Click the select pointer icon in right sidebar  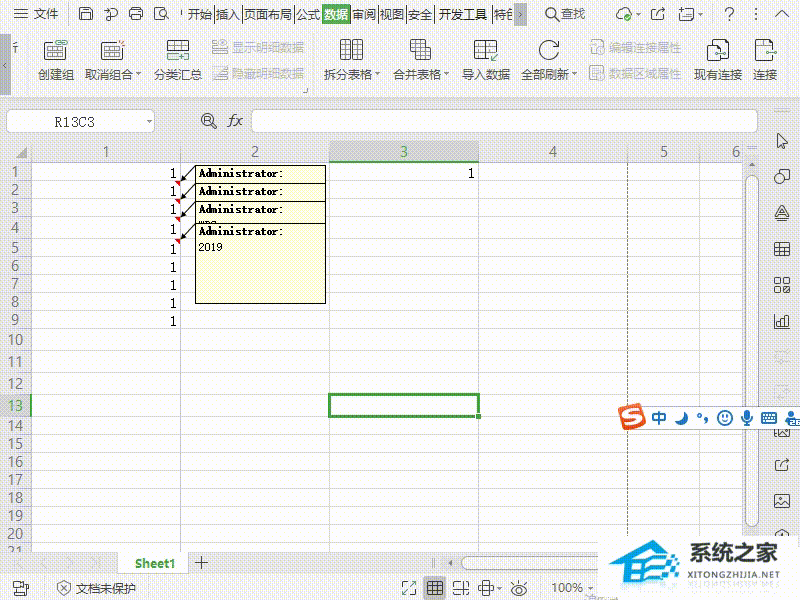782,141
